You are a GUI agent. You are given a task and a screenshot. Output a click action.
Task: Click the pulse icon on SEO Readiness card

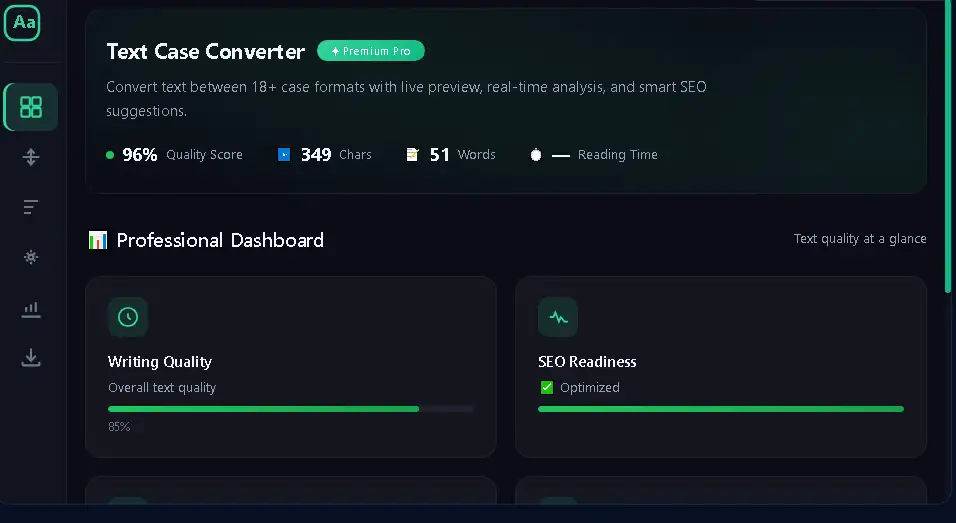point(558,317)
